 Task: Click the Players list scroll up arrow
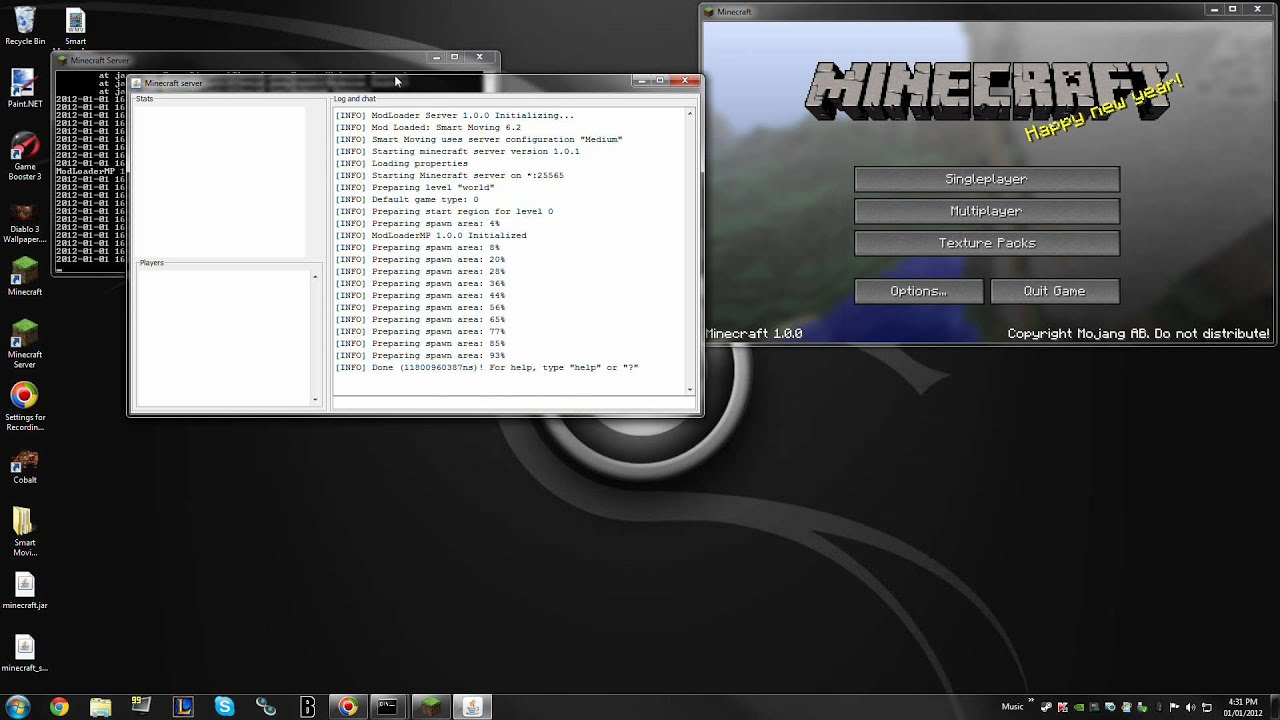315,276
